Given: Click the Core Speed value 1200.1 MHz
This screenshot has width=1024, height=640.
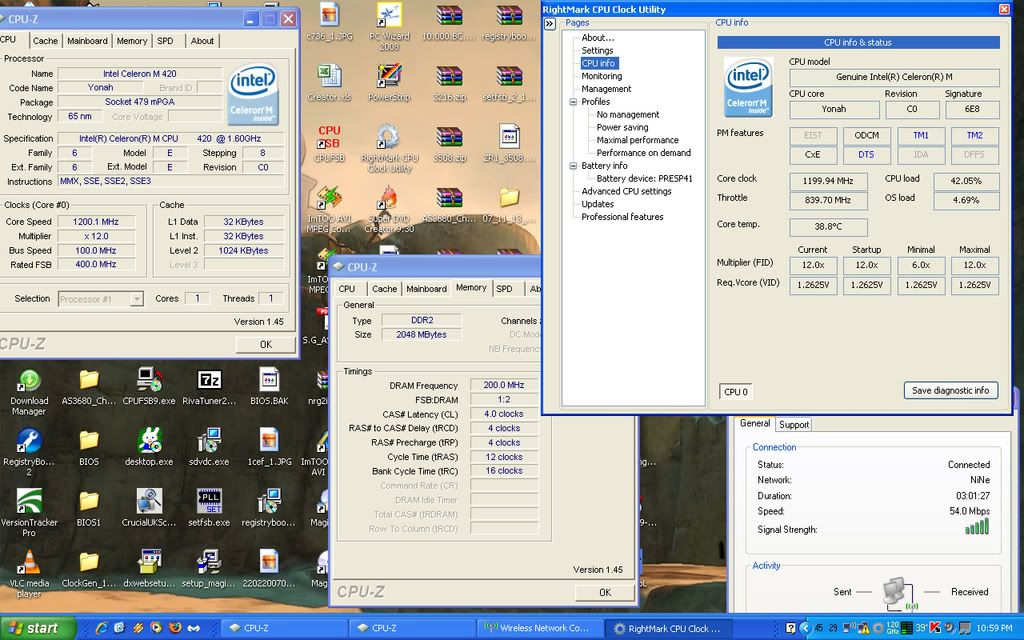Looking at the screenshot, I should [x=96, y=222].
